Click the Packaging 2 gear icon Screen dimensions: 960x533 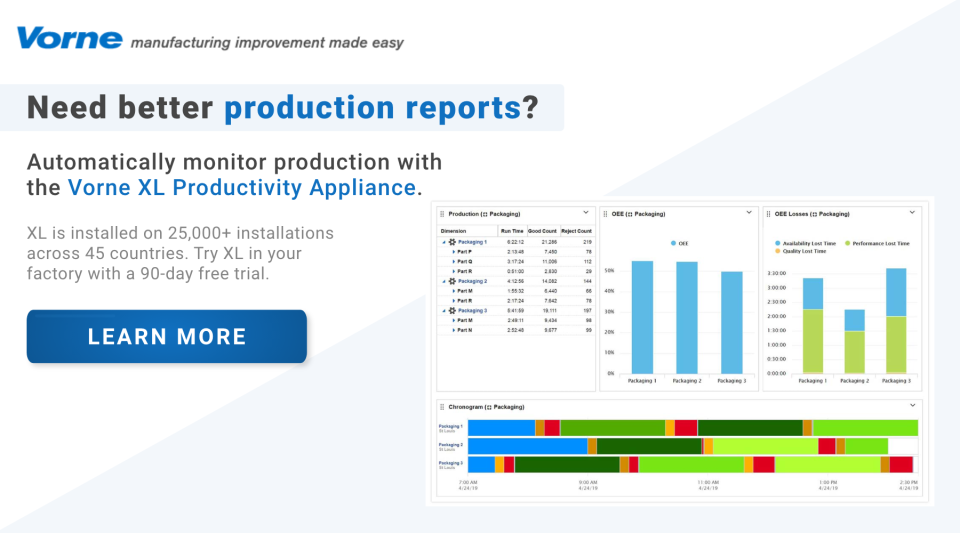point(452,281)
